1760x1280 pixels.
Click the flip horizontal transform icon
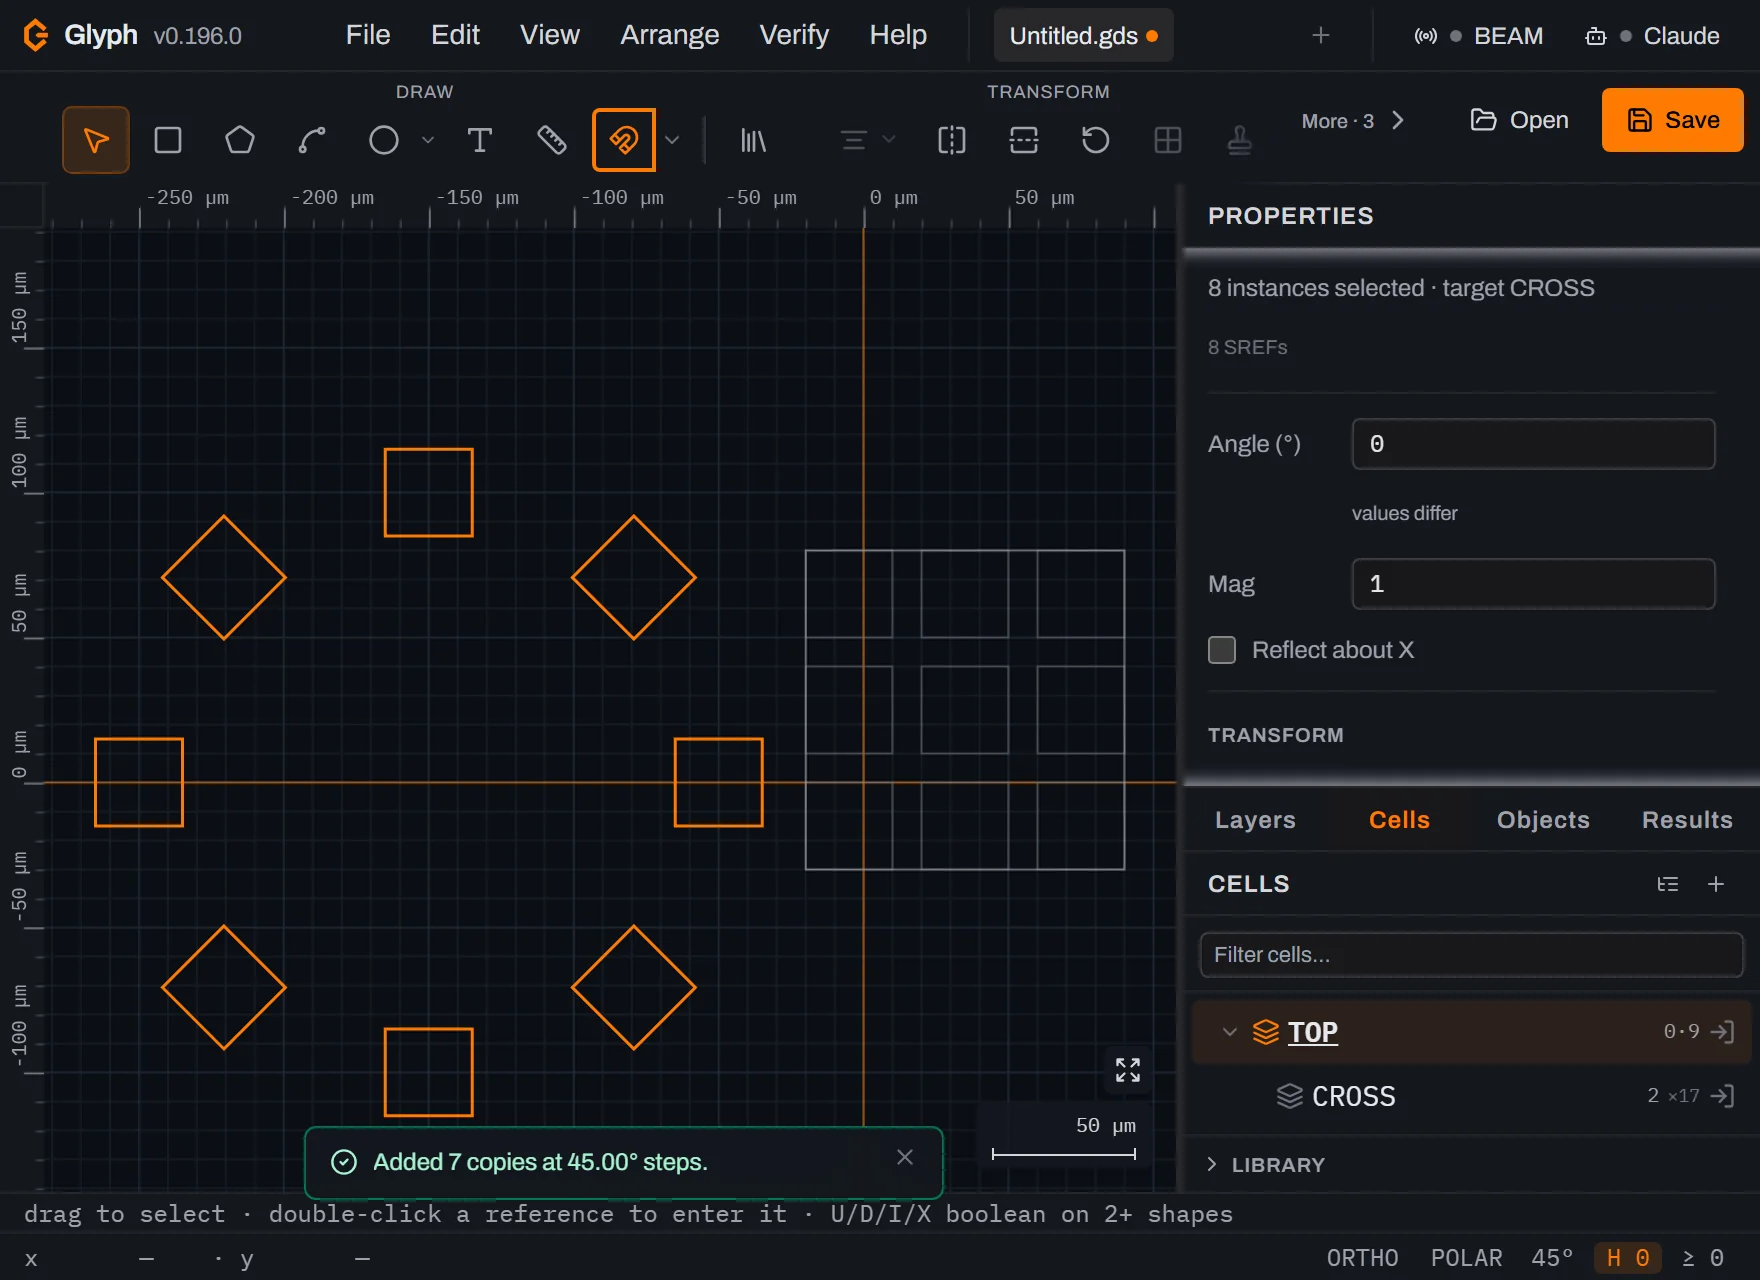click(x=952, y=140)
